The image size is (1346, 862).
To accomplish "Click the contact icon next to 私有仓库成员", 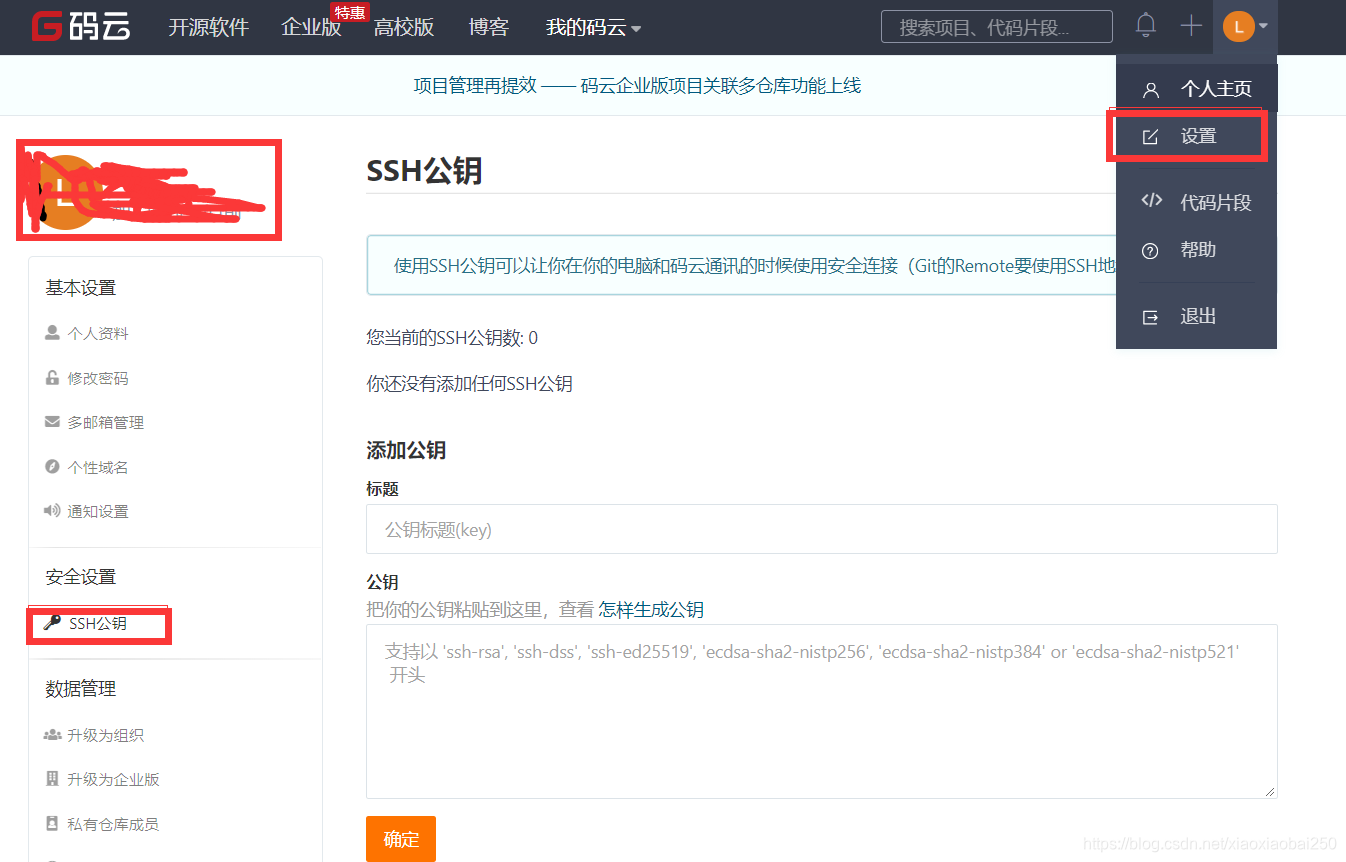I will (x=52, y=824).
